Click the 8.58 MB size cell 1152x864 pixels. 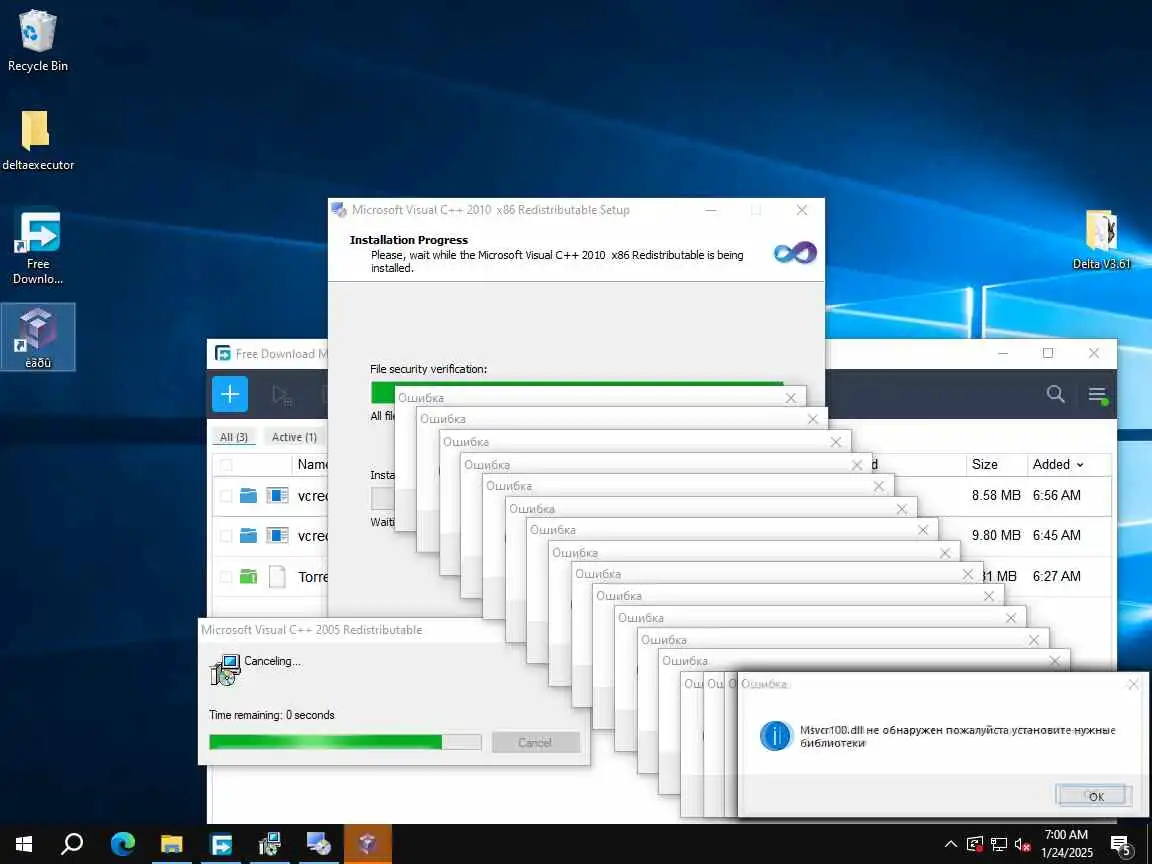click(996, 495)
